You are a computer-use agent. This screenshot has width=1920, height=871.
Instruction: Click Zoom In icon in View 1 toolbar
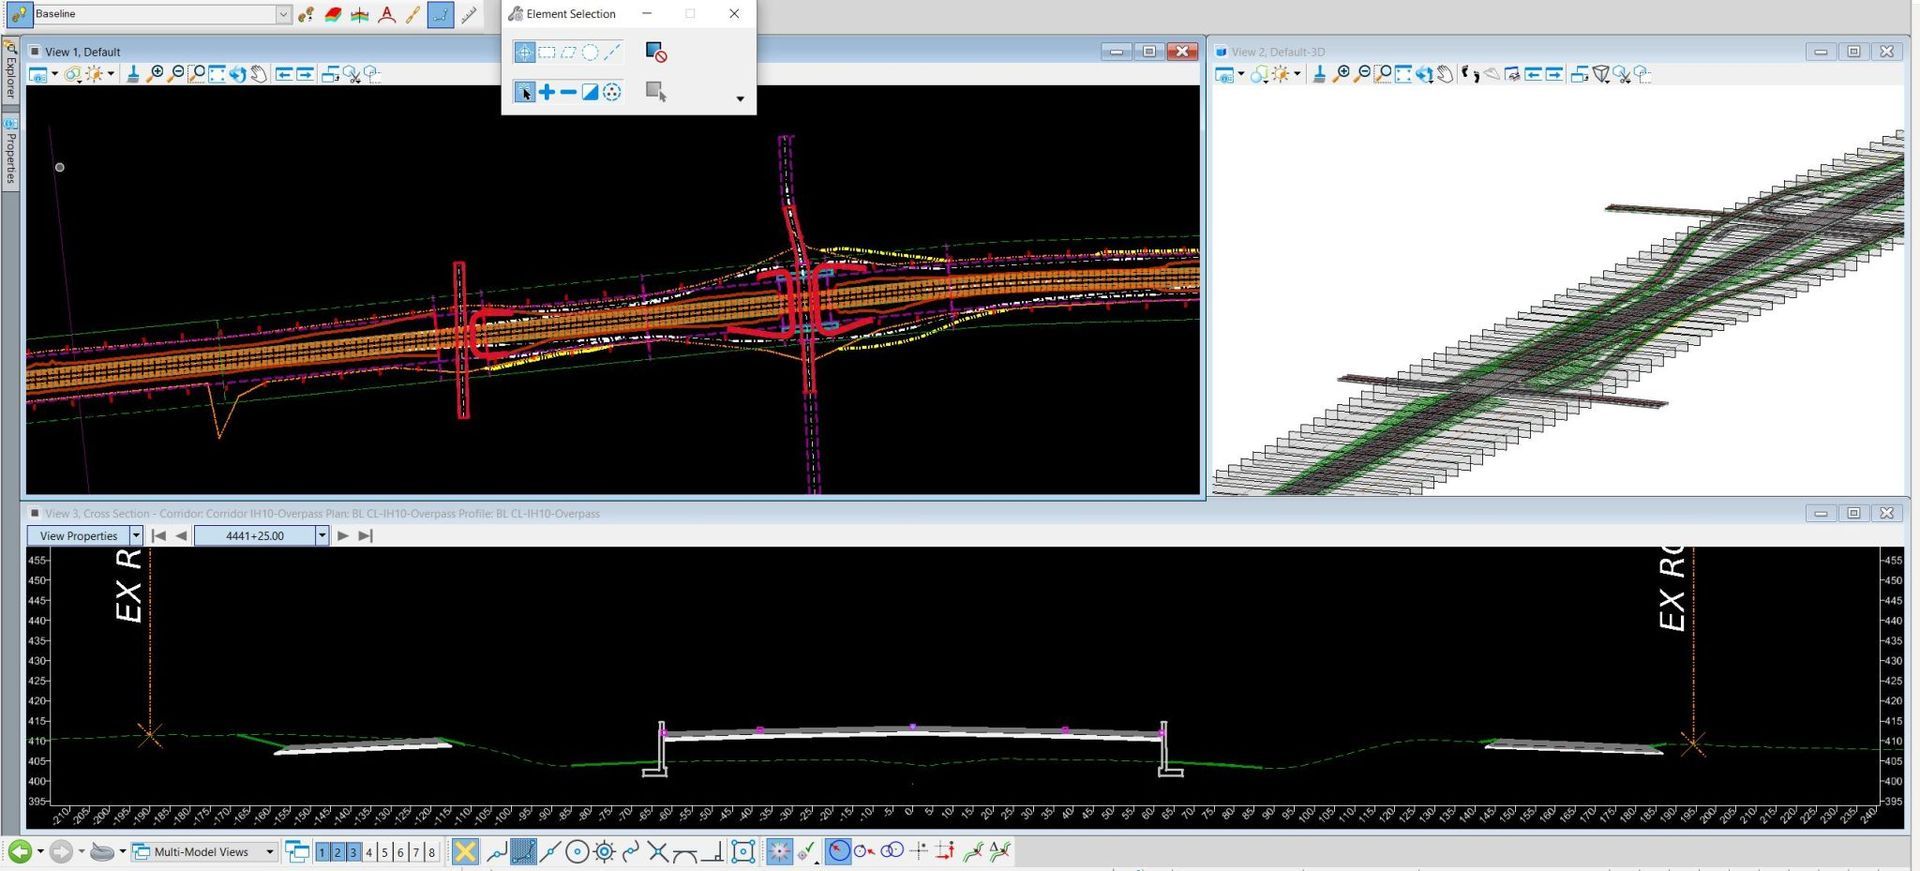pos(155,74)
